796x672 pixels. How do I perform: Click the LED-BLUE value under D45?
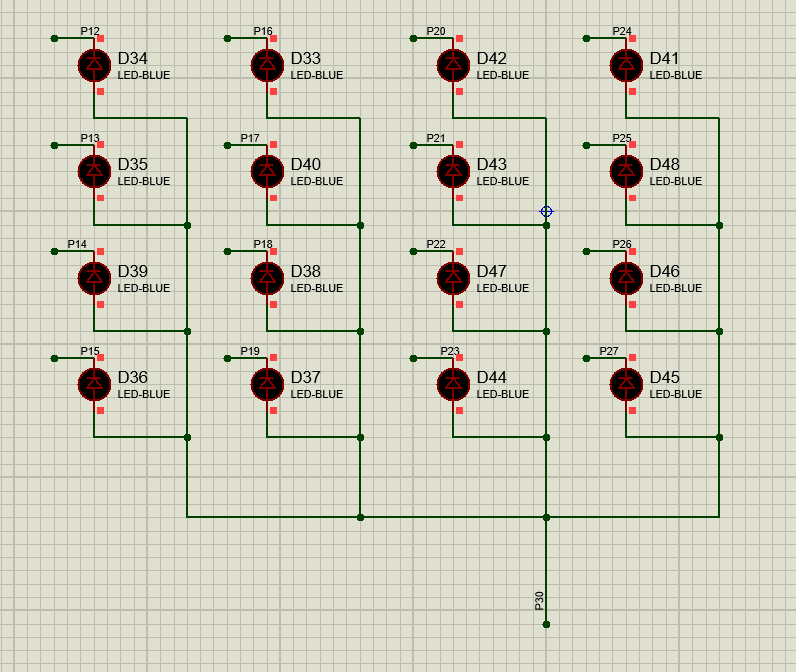[x=676, y=394]
